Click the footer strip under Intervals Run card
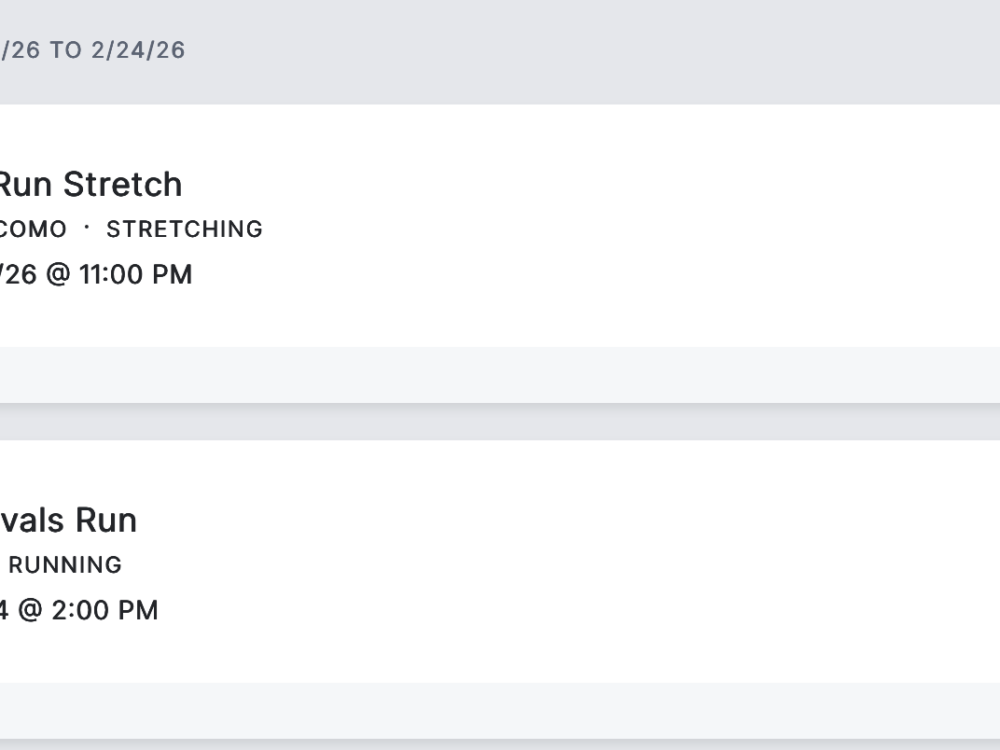The width and height of the screenshot is (1000, 750). [x=500, y=711]
